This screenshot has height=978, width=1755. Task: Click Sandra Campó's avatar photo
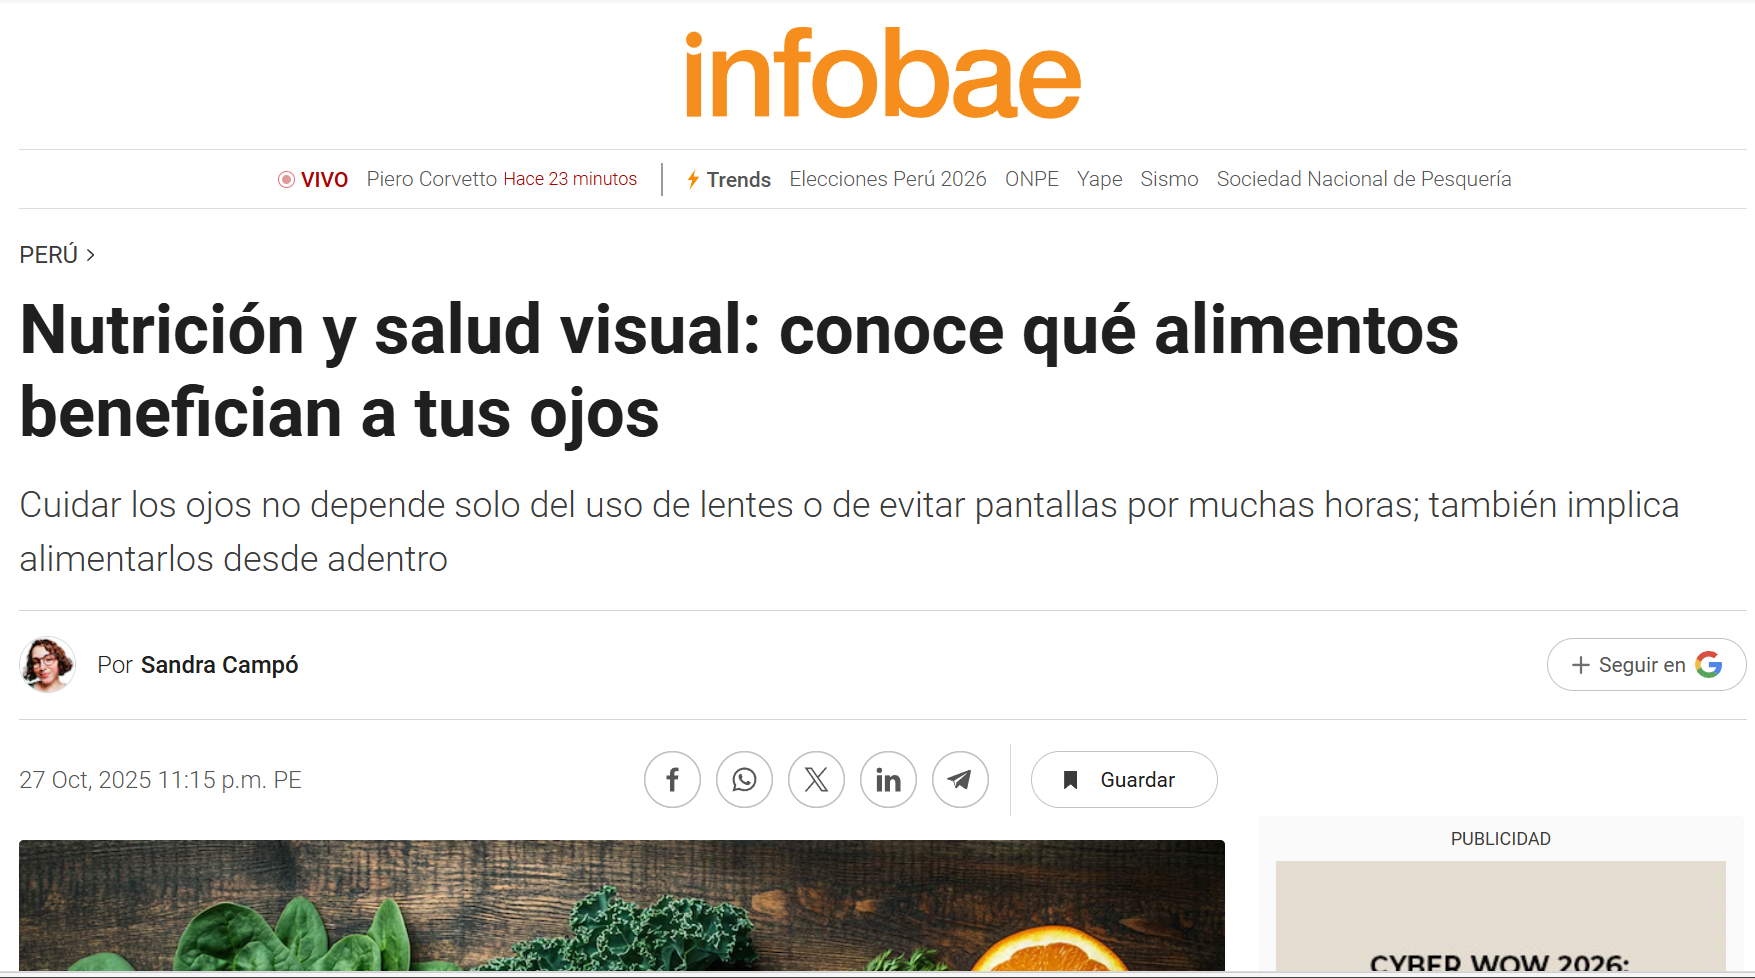(x=47, y=665)
